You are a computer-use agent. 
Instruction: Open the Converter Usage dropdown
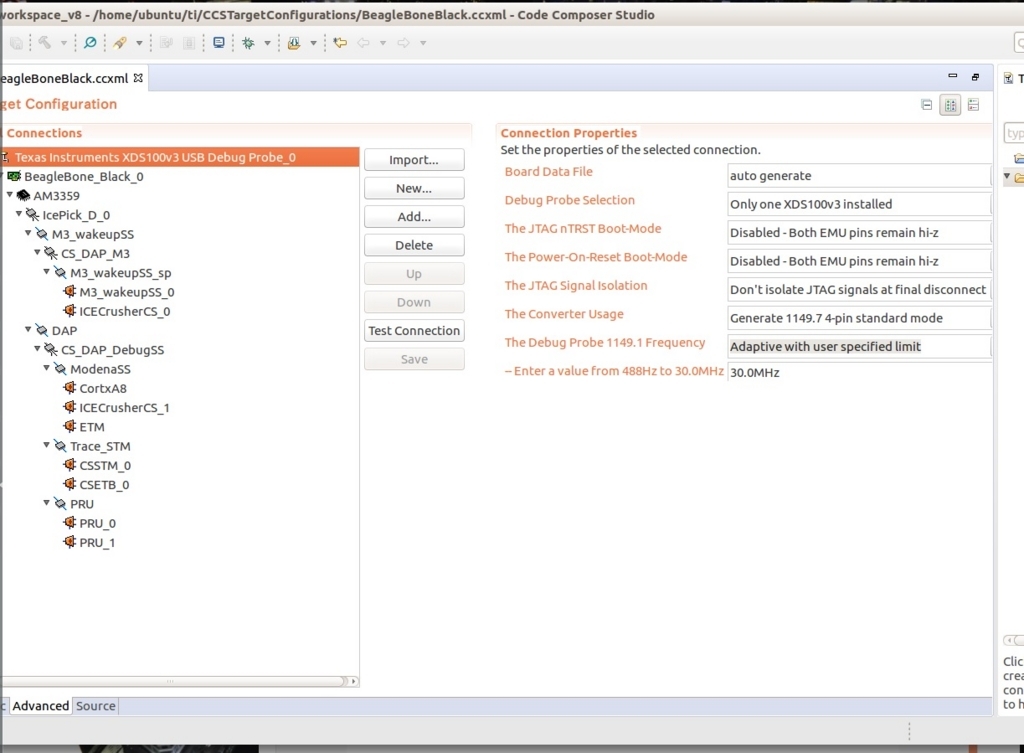[859, 318]
